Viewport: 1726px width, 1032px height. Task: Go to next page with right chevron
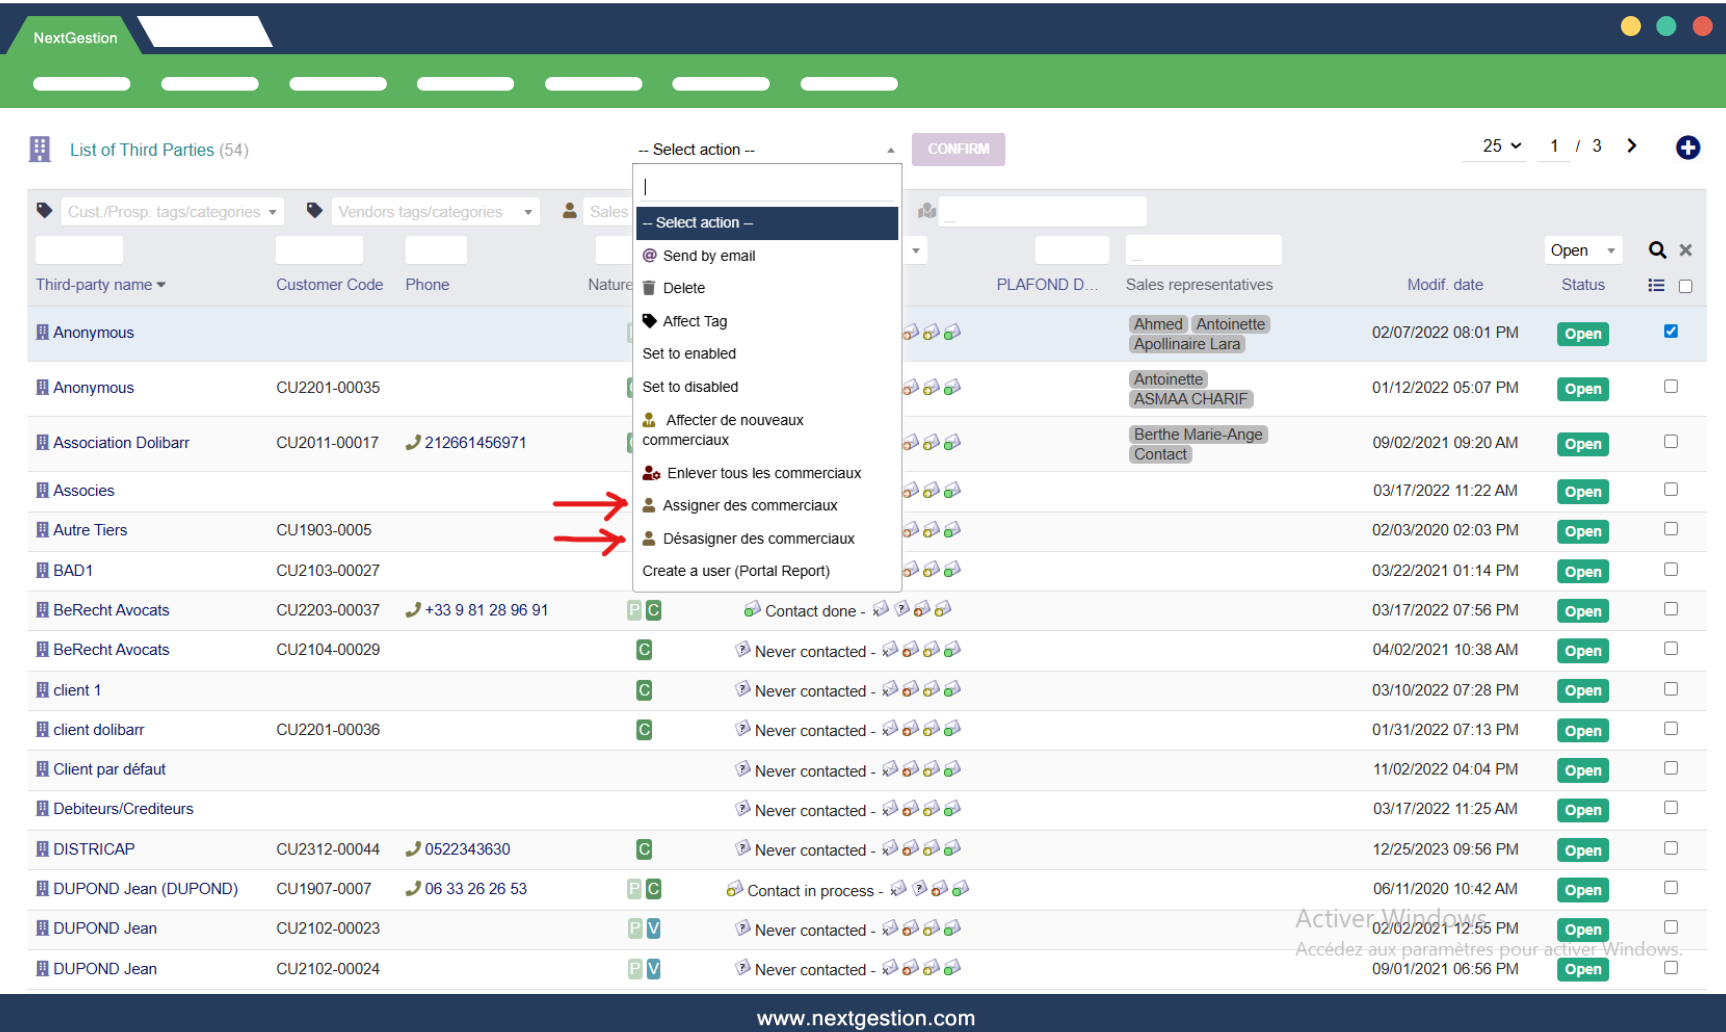tap(1631, 146)
